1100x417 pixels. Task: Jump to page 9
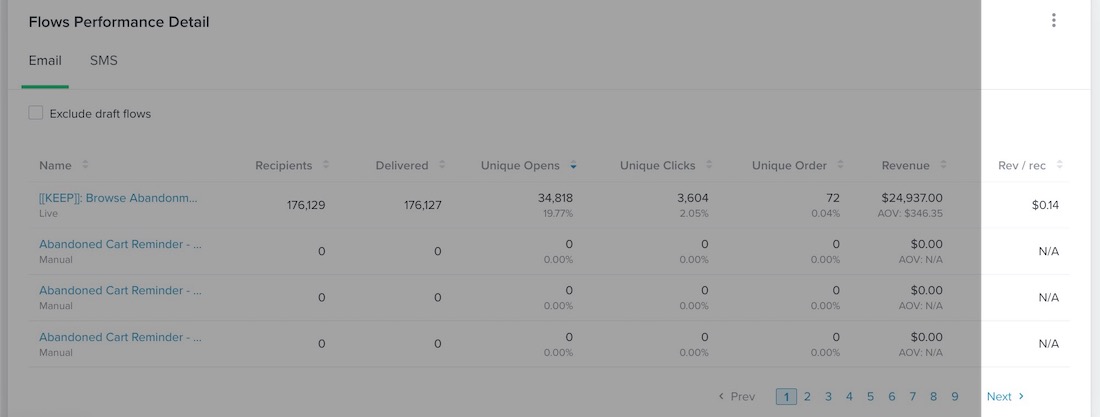coord(955,397)
